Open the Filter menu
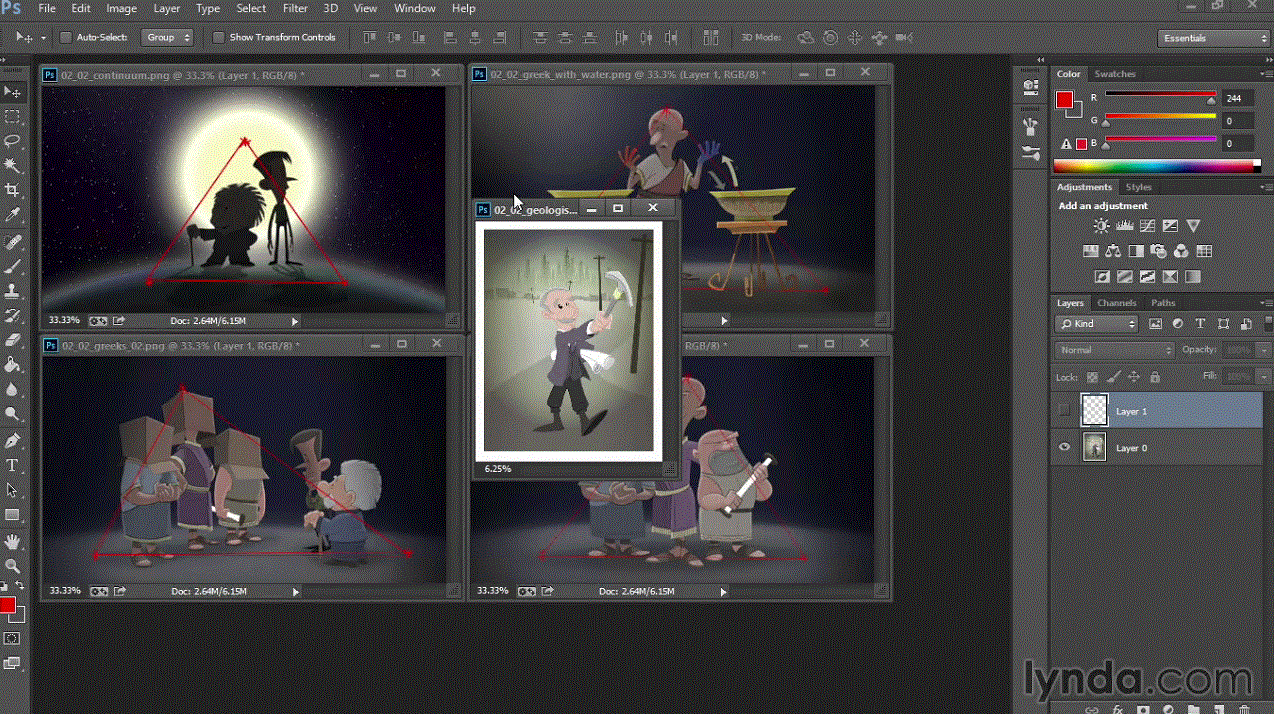 (x=295, y=8)
